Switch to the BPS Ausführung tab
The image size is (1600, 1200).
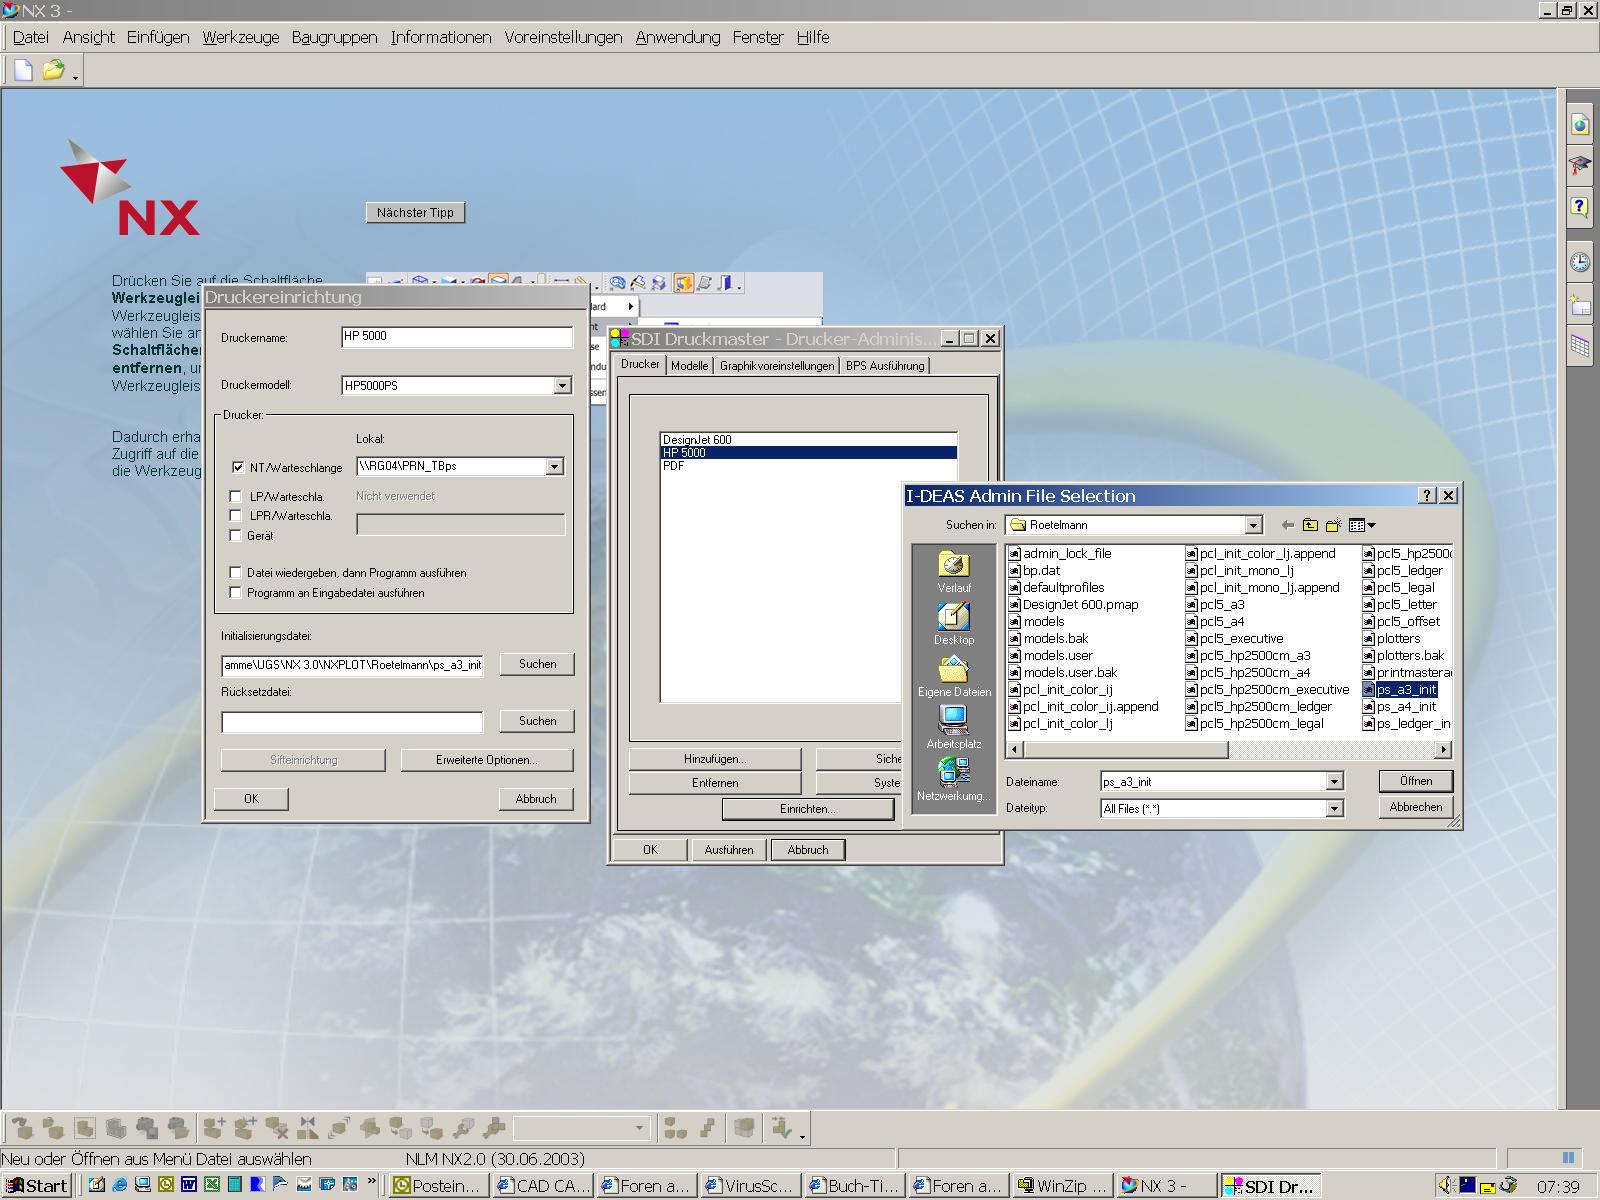[885, 366]
